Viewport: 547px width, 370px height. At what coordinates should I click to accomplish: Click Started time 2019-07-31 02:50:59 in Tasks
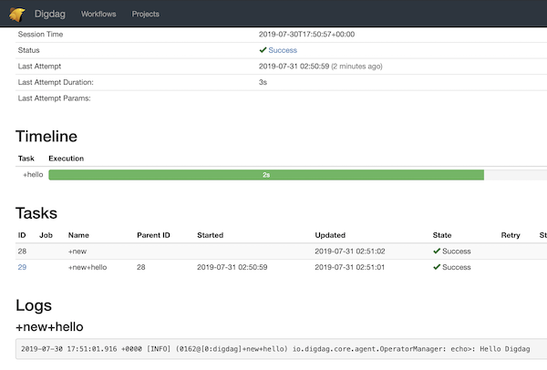[x=232, y=267]
